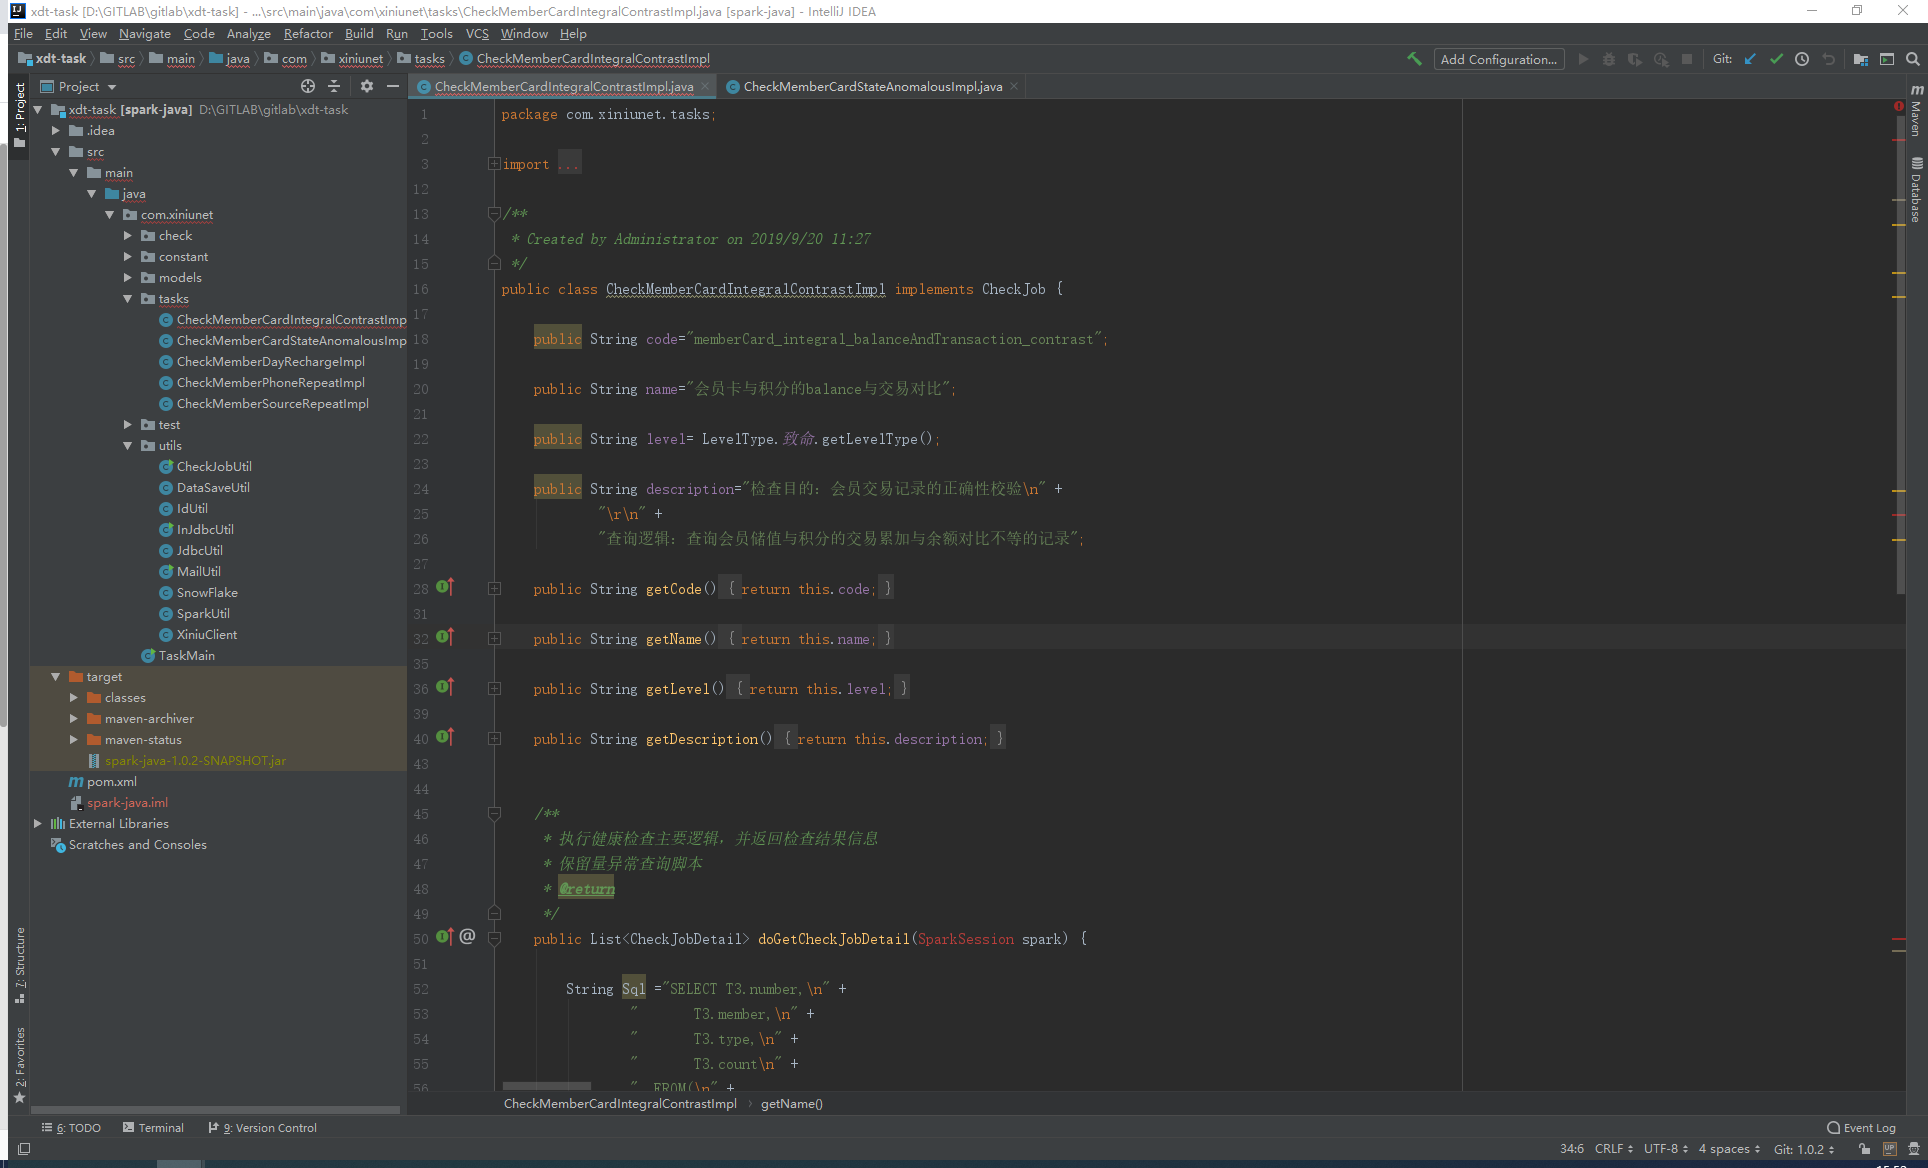
Task: Hide the Project panel with minus icon
Action: (x=393, y=87)
